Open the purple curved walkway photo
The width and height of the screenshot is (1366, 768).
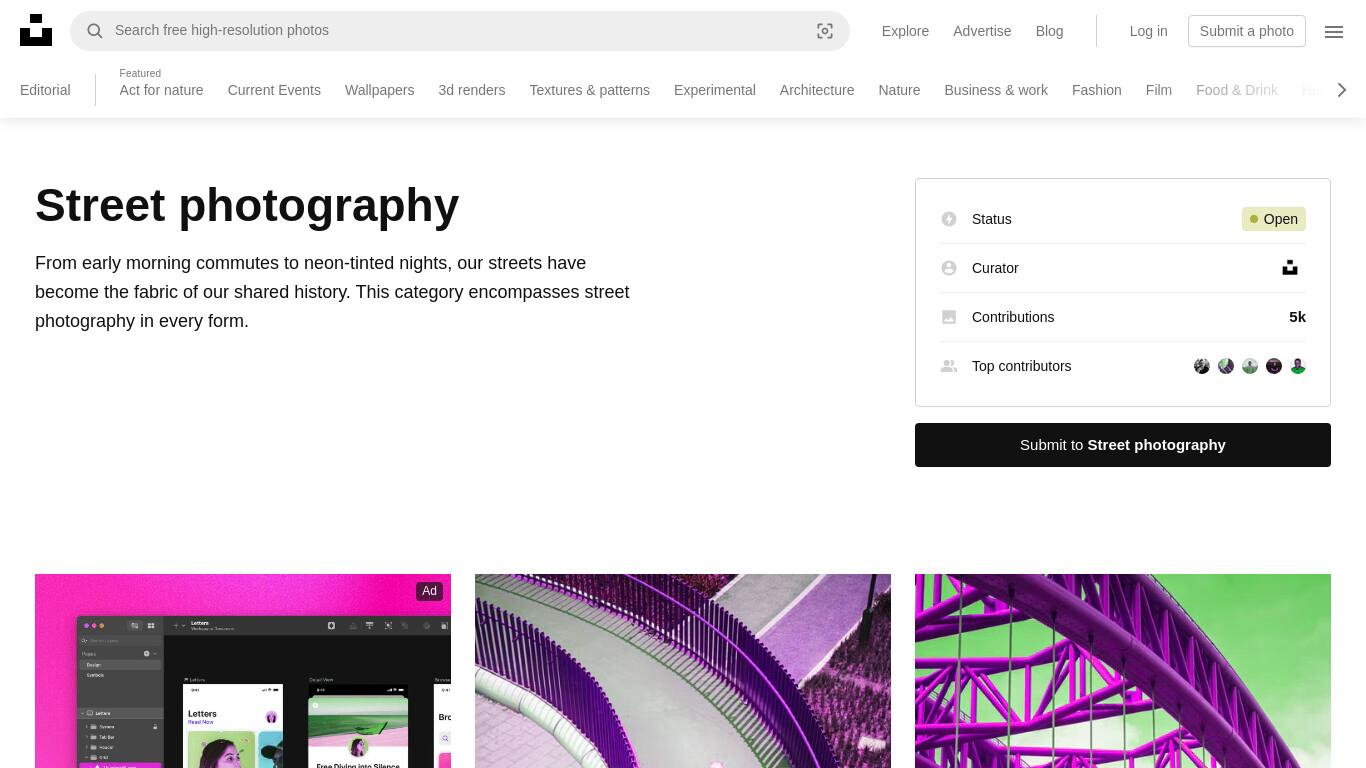click(683, 671)
